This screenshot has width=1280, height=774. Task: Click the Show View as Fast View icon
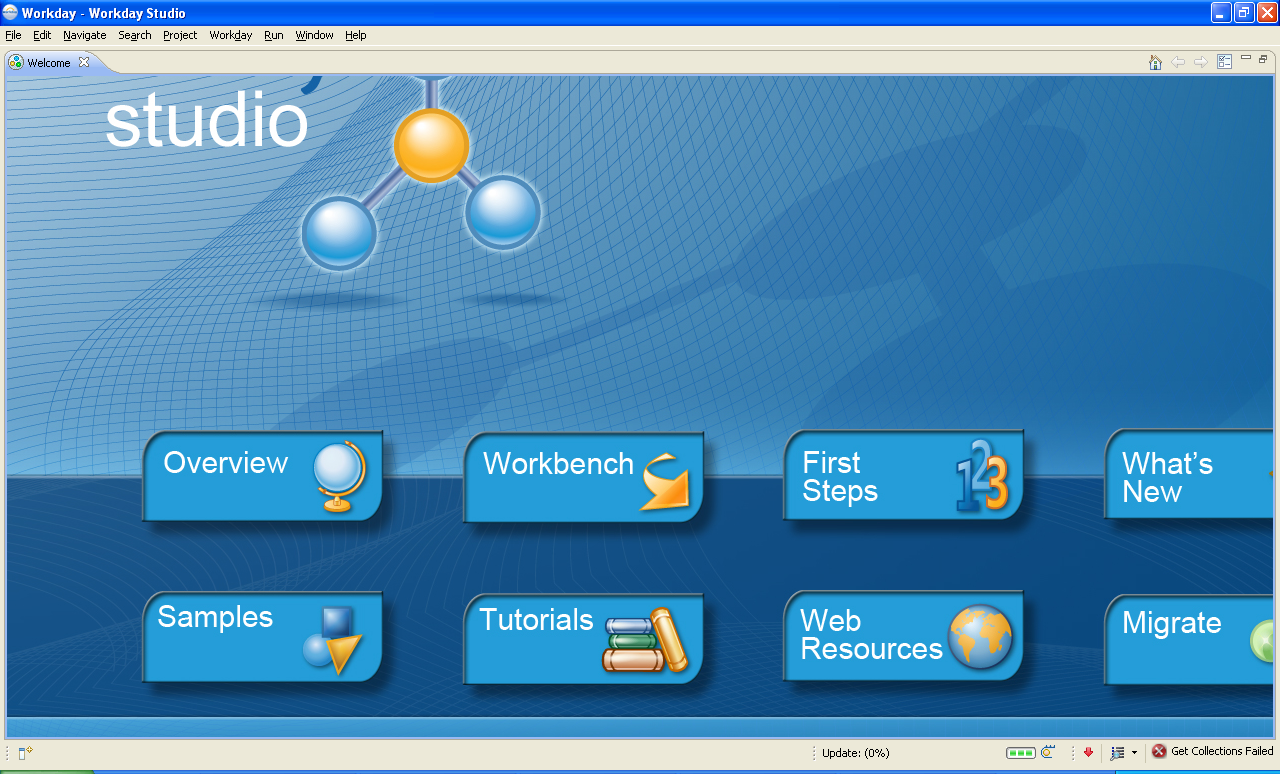tap(25, 753)
